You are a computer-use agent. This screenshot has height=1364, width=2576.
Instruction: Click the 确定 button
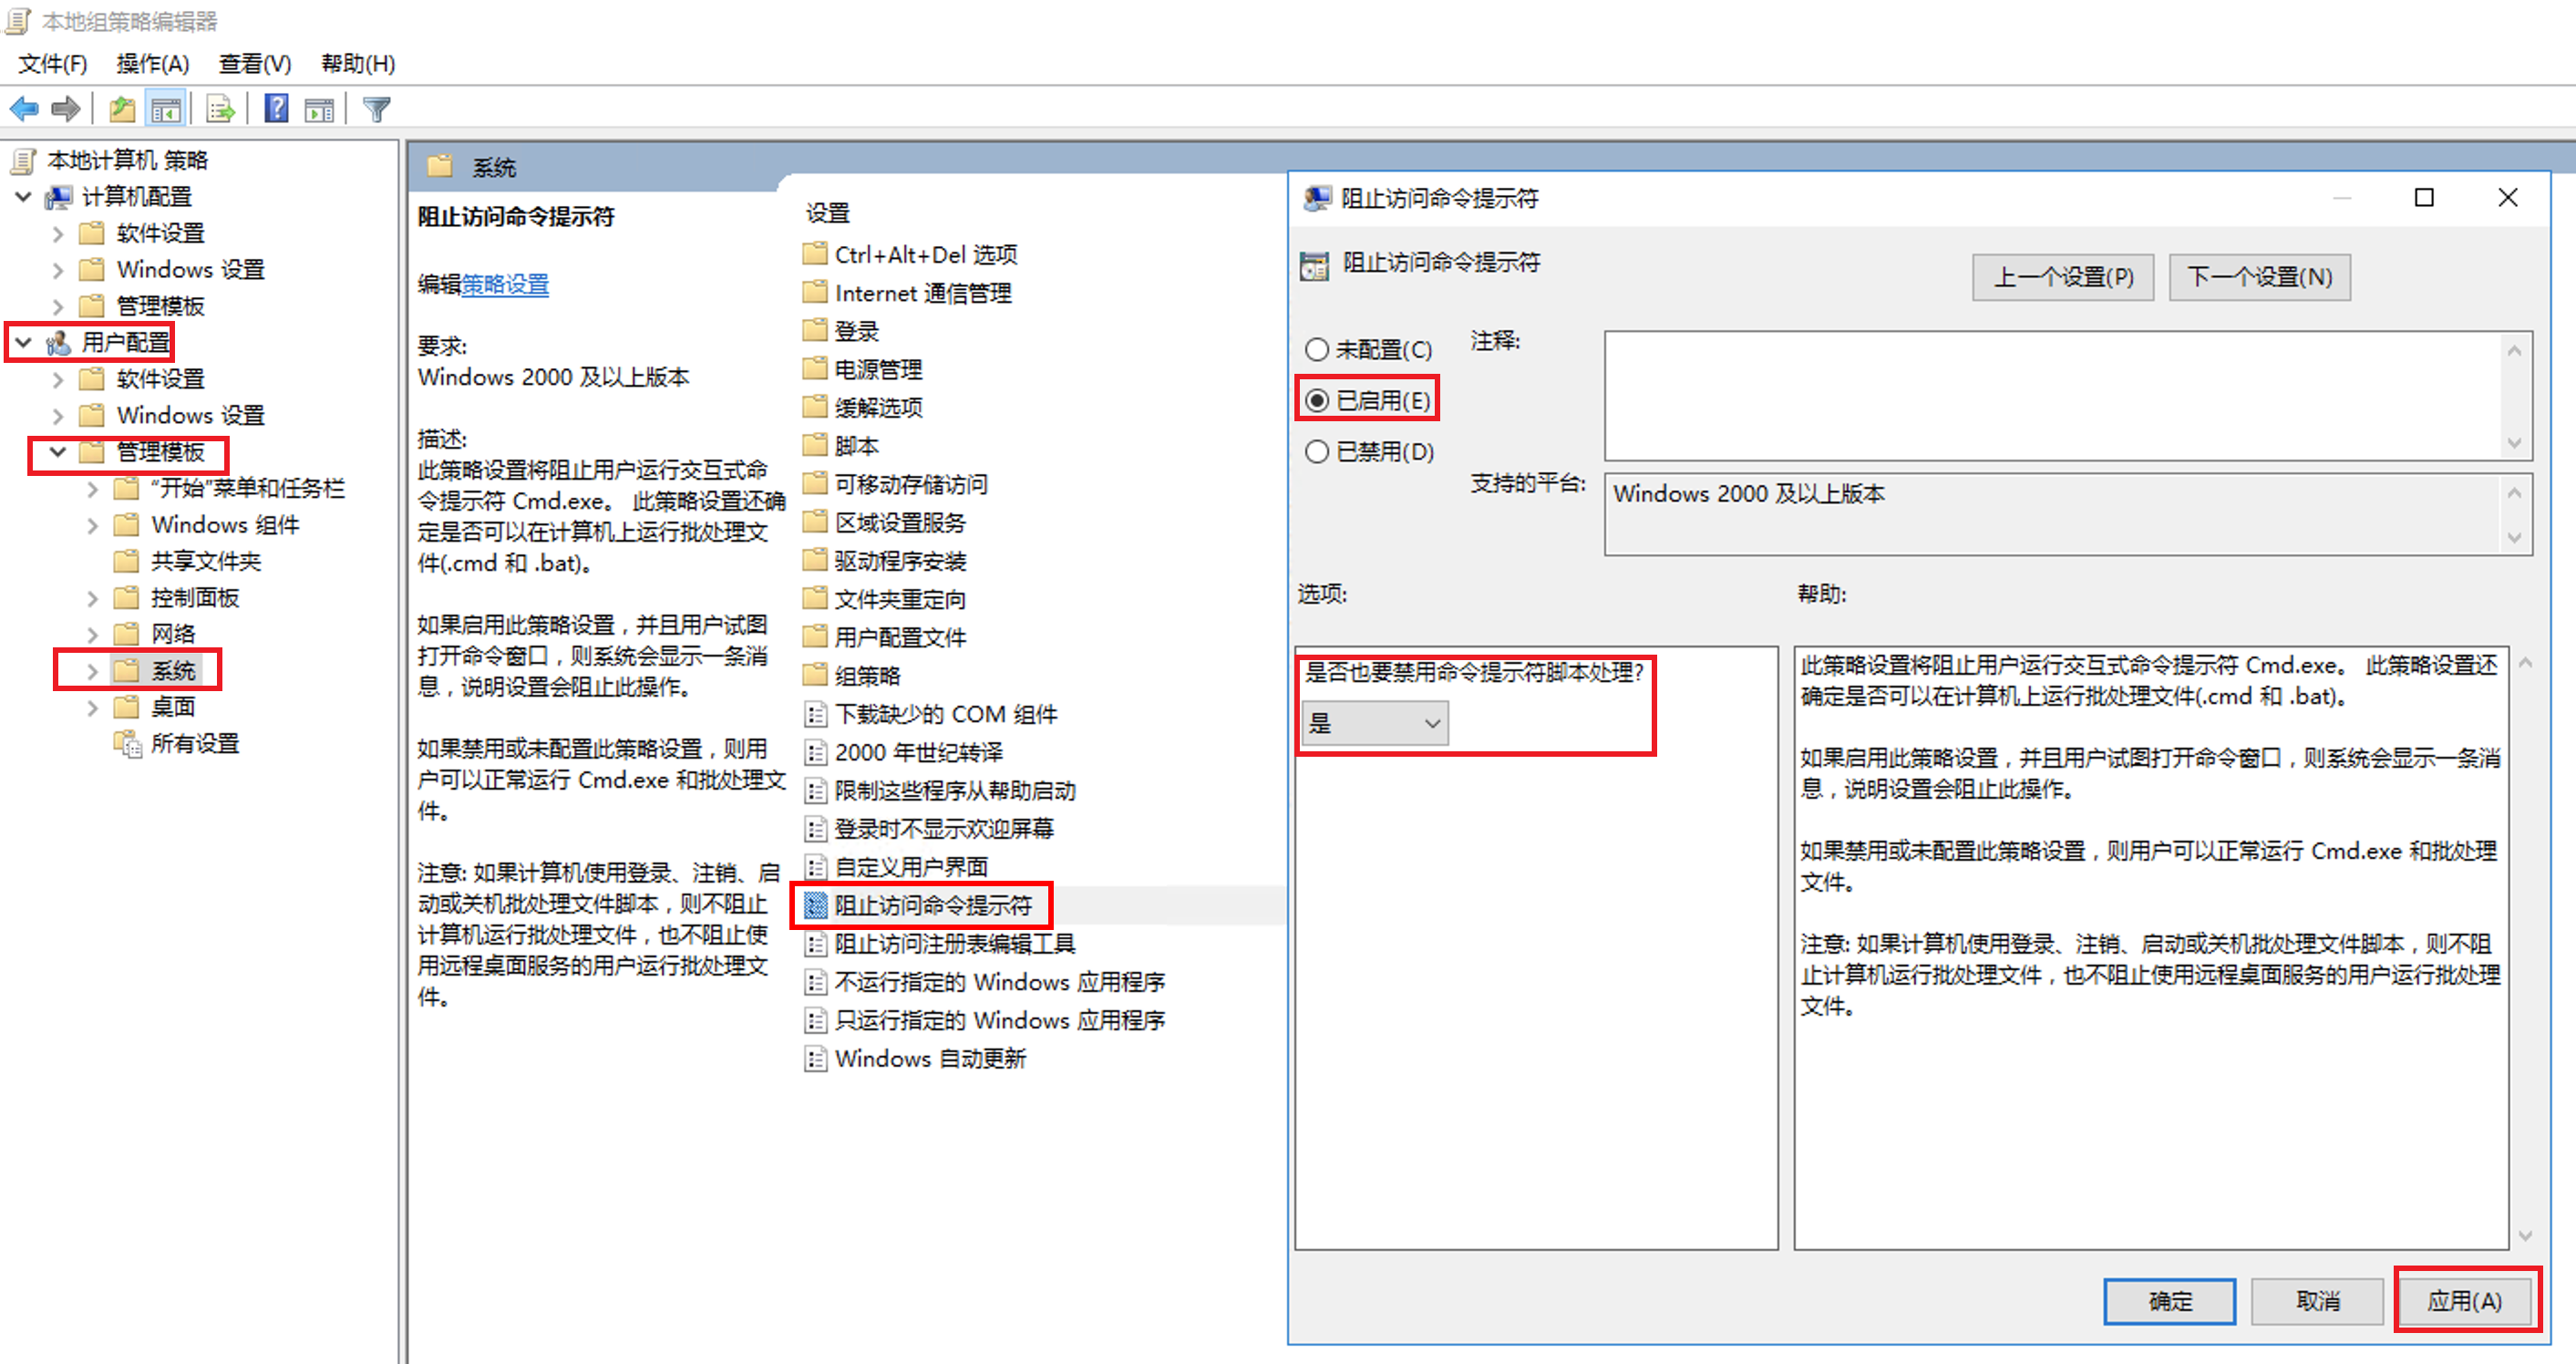pos(2170,1301)
